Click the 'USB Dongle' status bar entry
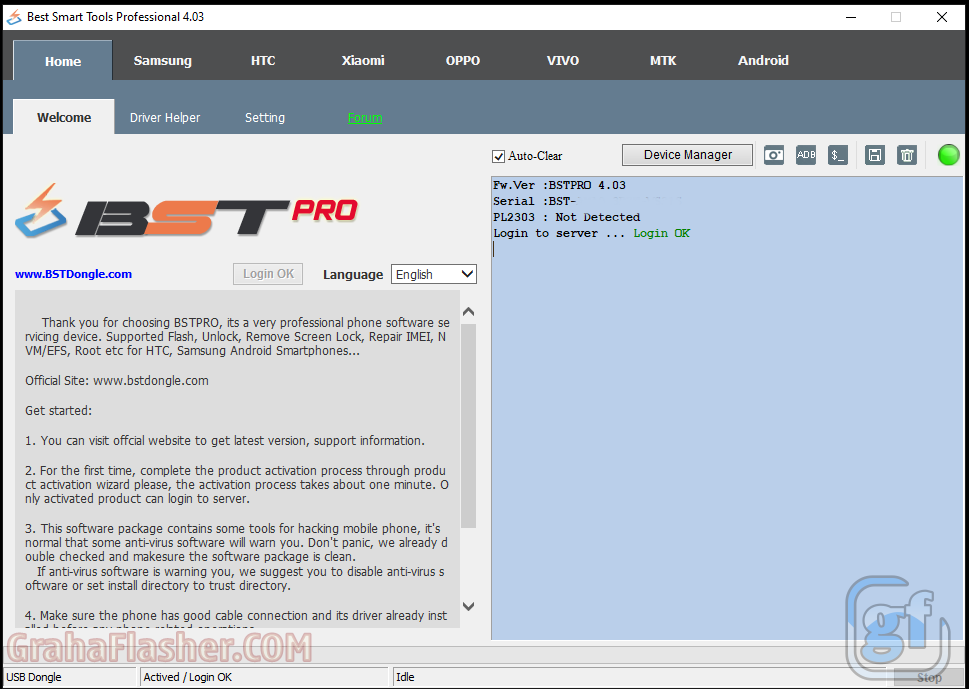The width and height of the screenshot is (969, 689). pos(69,677)
